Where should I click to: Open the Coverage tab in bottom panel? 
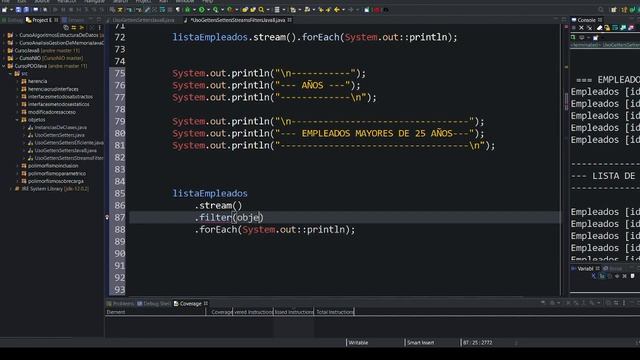click(190, 304)
